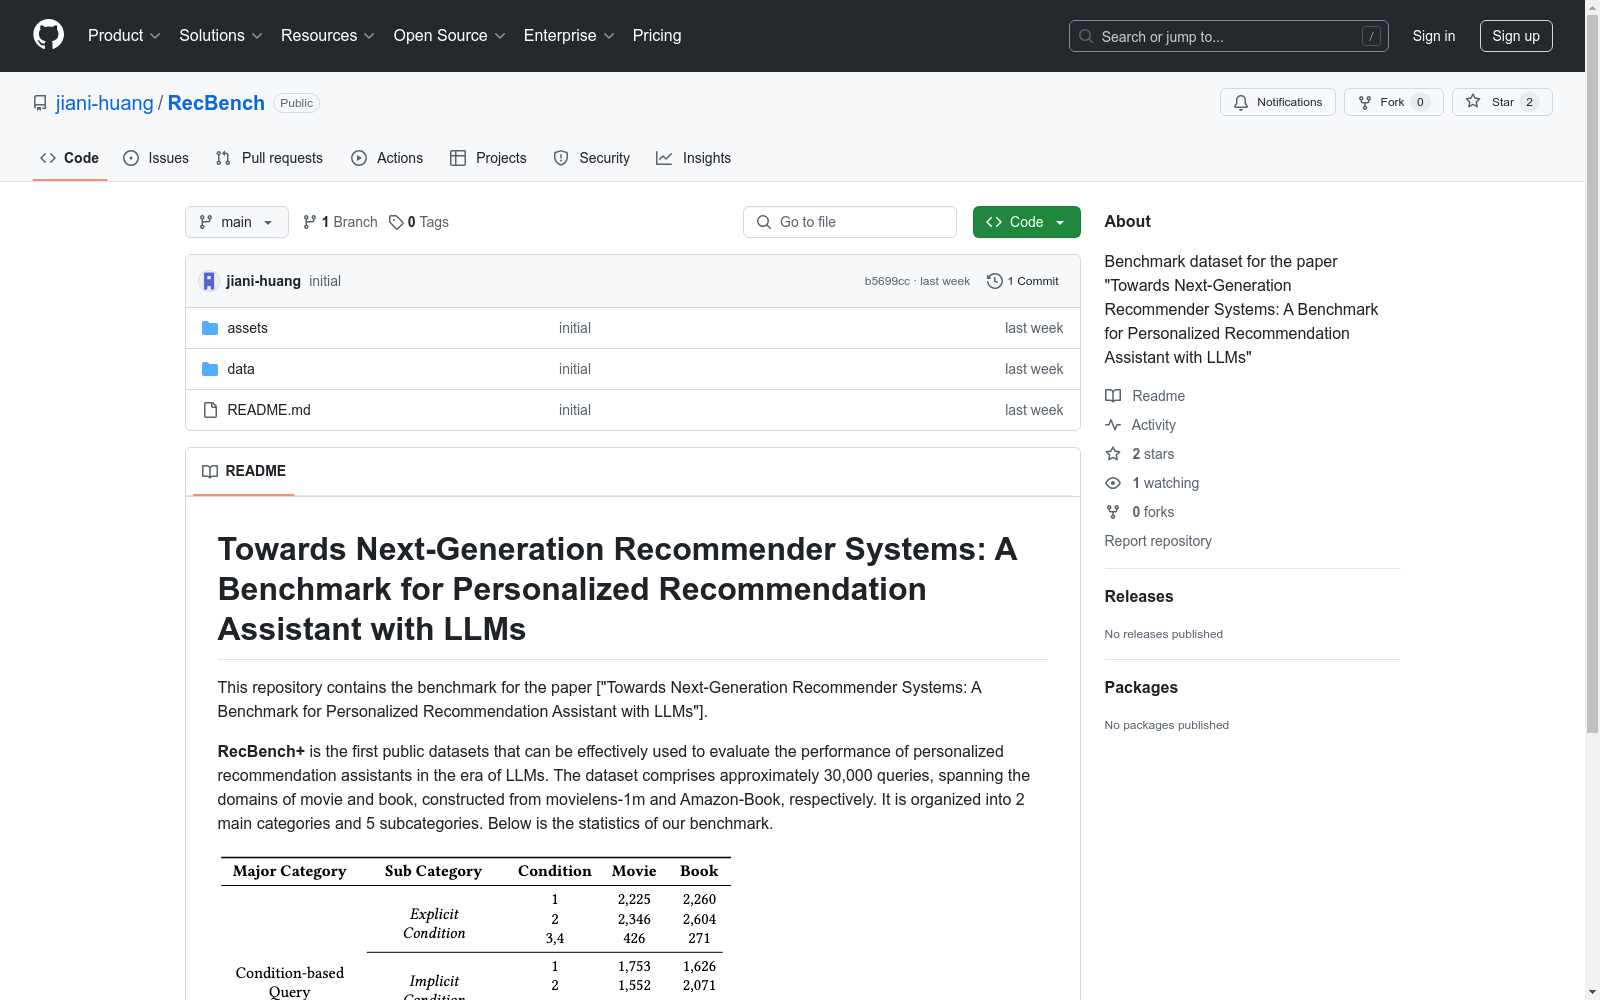Go to the Pull requests tab

(269, 158)
